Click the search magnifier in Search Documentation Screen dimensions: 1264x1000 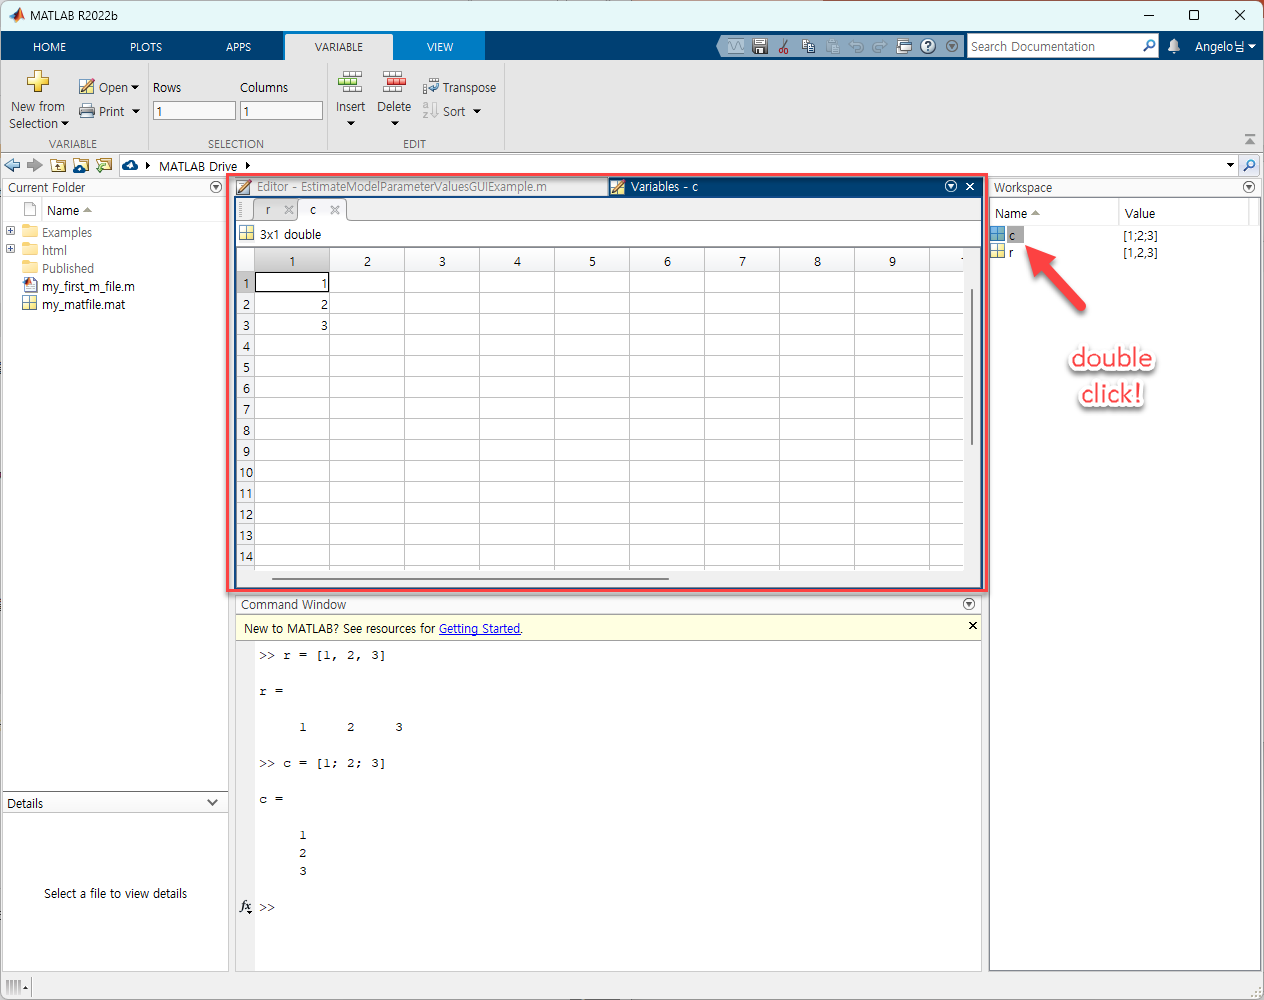1149,46
